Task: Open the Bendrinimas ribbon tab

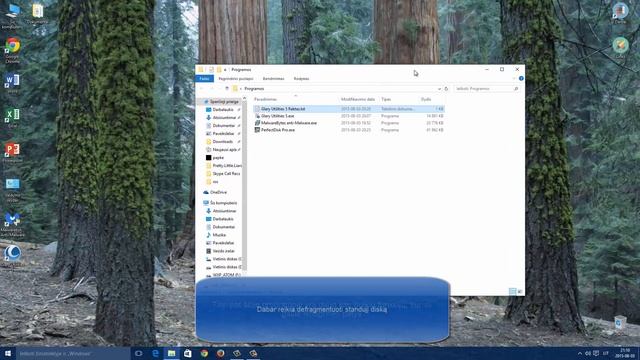Action: click(273, 78)
